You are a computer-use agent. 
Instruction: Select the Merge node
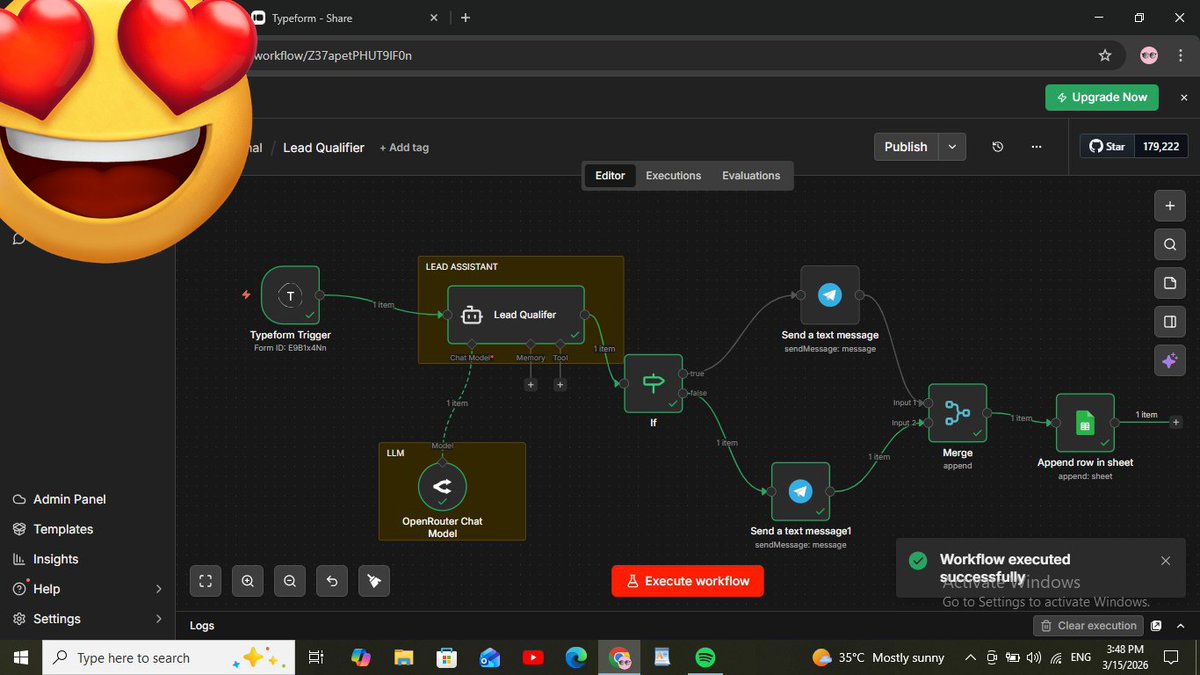957,412
